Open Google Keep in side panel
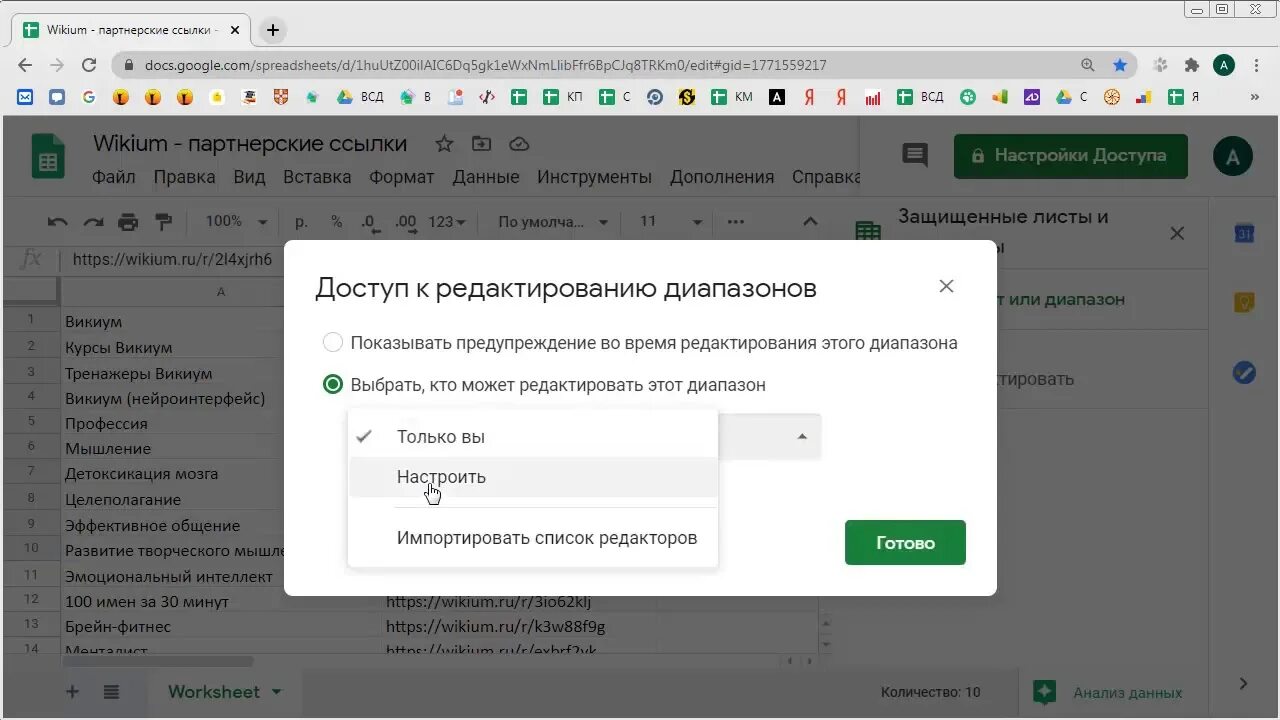The width and height of the screenshot is (1280, 720). [x=1244, y=303]
